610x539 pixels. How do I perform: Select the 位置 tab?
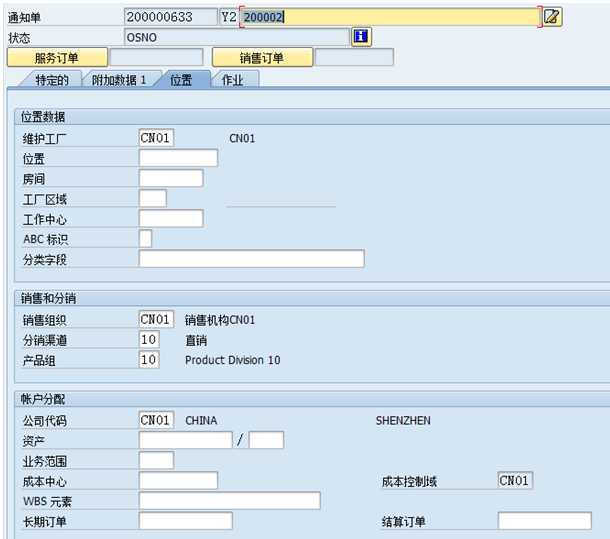tap(182, 80)
